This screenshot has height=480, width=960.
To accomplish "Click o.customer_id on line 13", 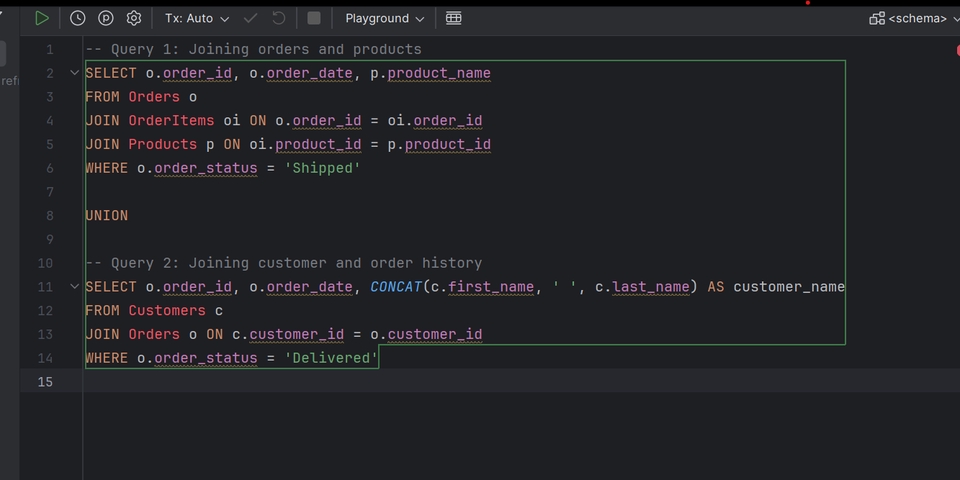I will 426,334.
